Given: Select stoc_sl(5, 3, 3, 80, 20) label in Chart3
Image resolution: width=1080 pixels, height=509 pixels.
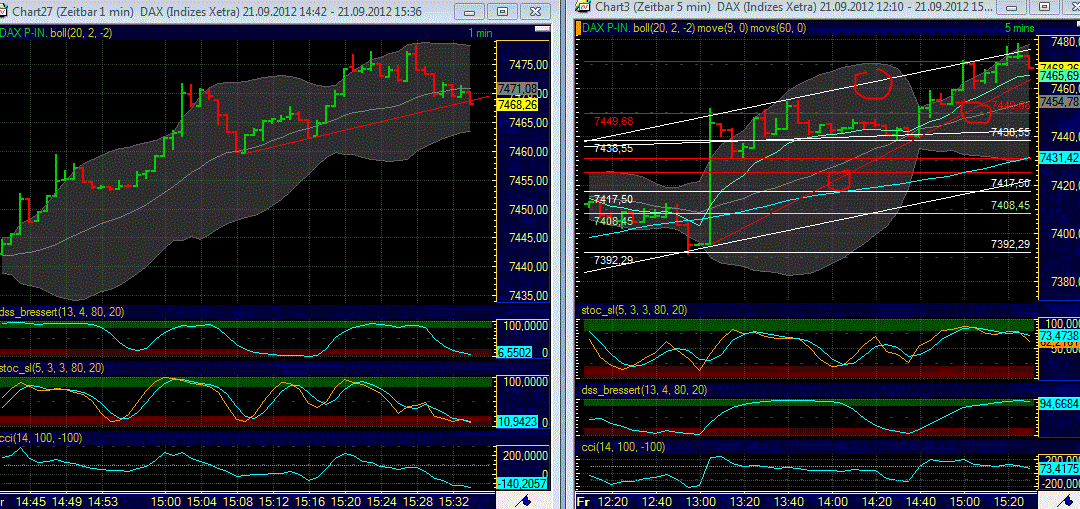Looking at the screenshot, I should (634, 310).
